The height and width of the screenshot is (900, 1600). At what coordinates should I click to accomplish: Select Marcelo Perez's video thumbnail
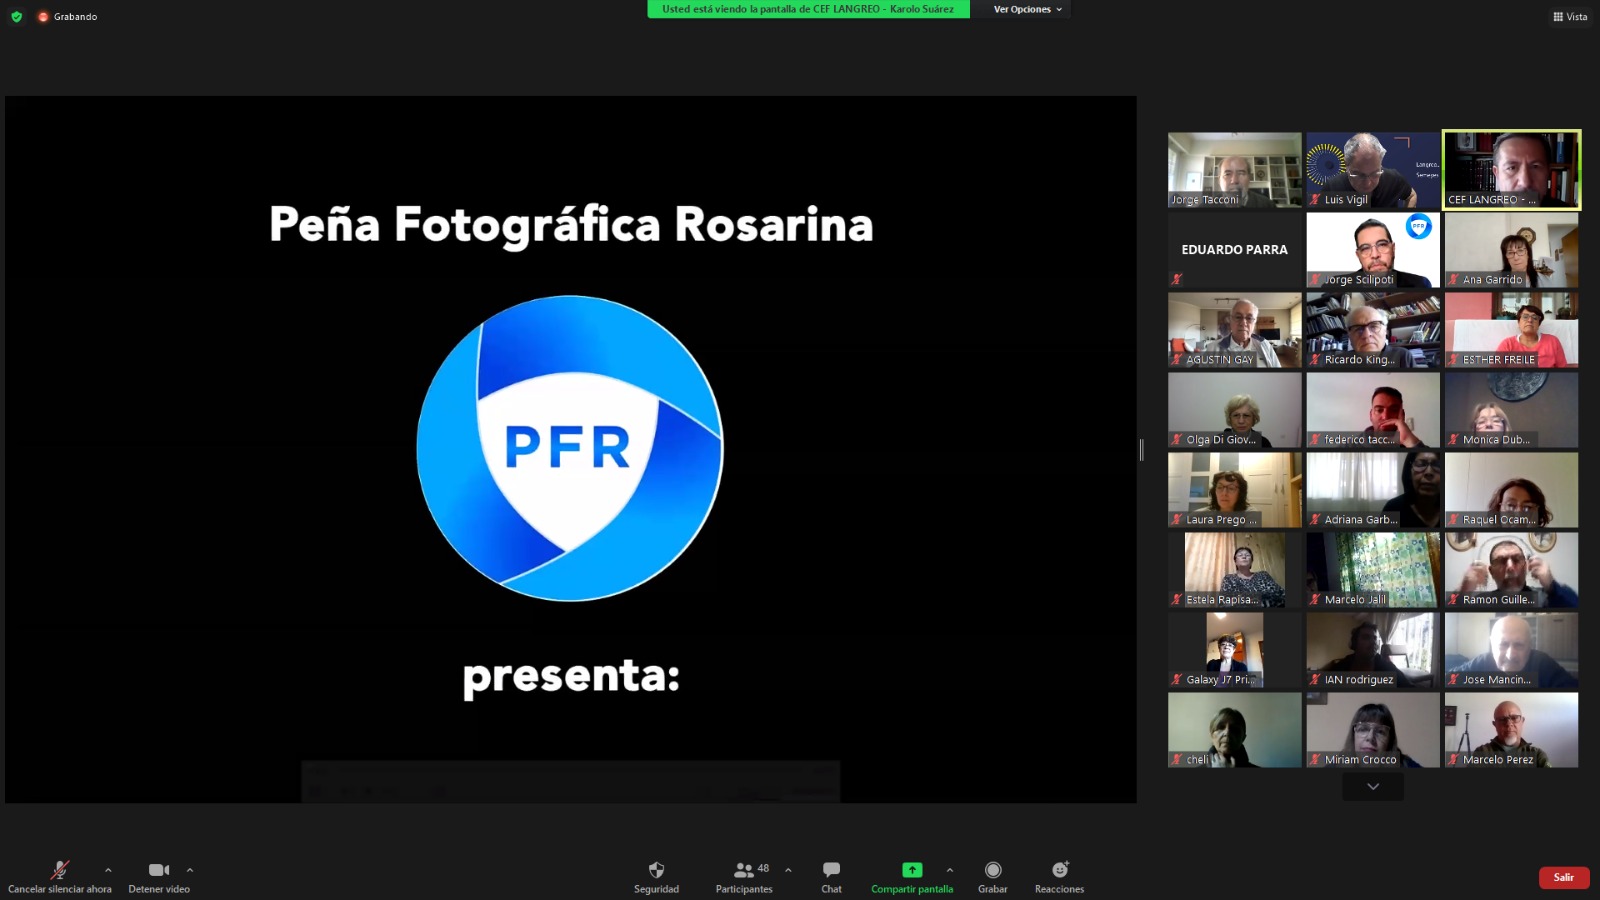click(x=1511, y=730)
